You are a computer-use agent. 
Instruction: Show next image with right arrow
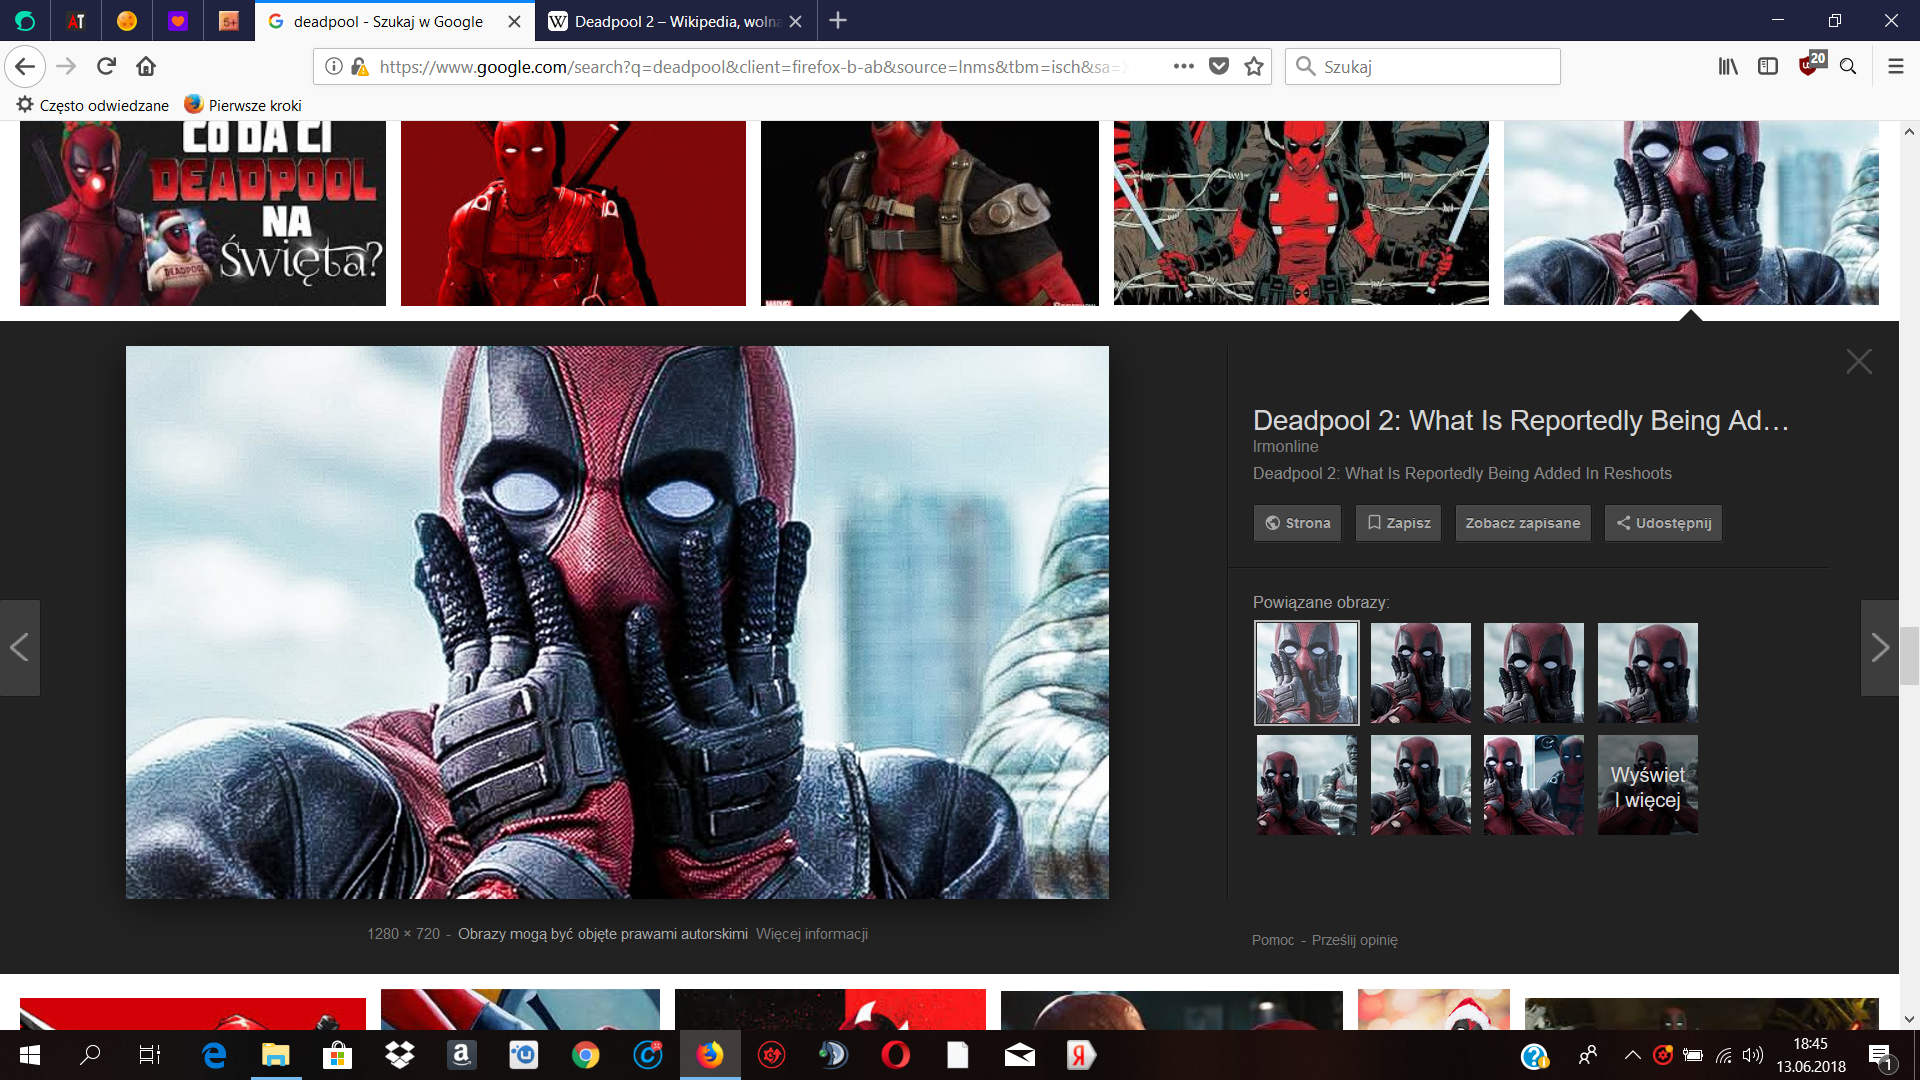coord(1880,648)
